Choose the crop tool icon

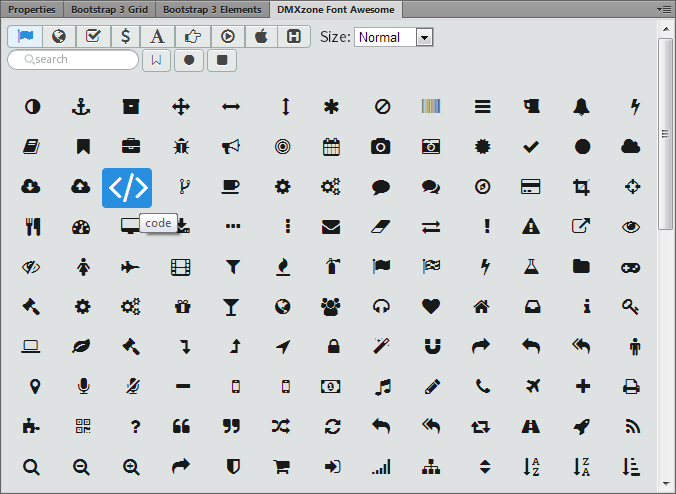(581, 187)
